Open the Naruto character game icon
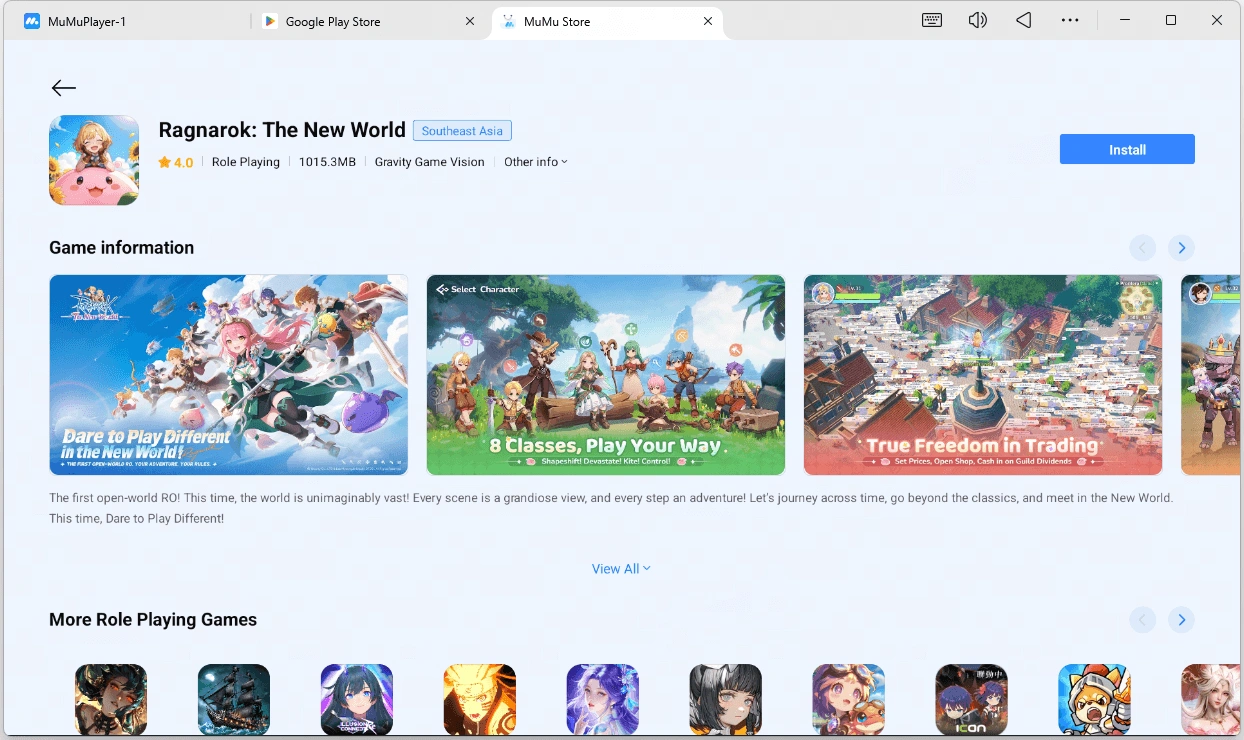This screenshot has width=1244, height=740. [x=480, y=700]
